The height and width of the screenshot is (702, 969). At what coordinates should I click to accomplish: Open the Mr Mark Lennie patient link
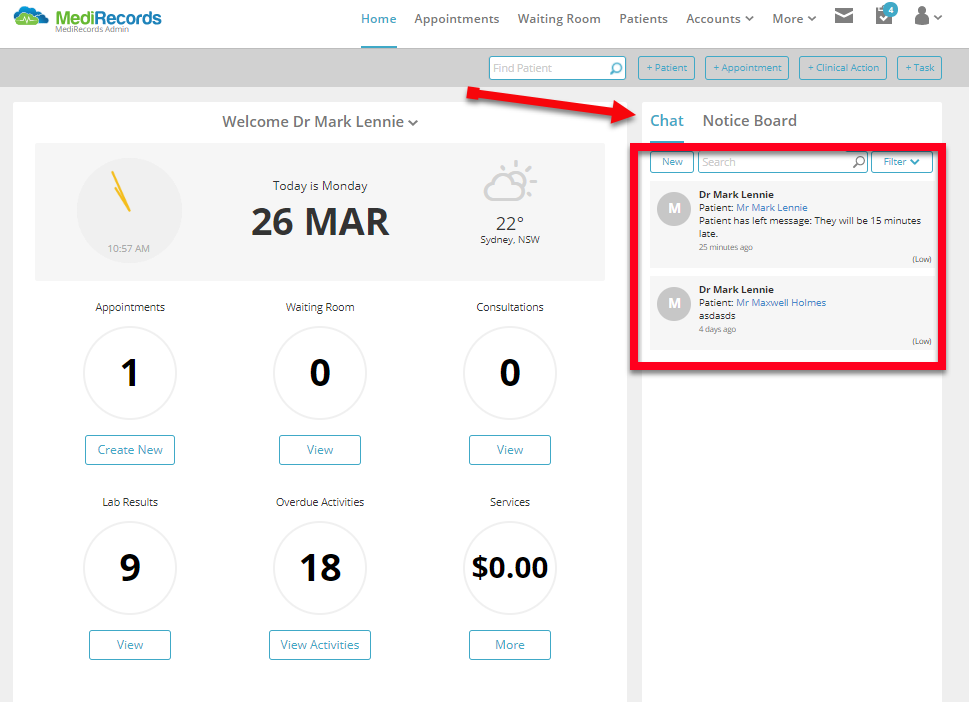pyautogui.click(x=771, y=208)
